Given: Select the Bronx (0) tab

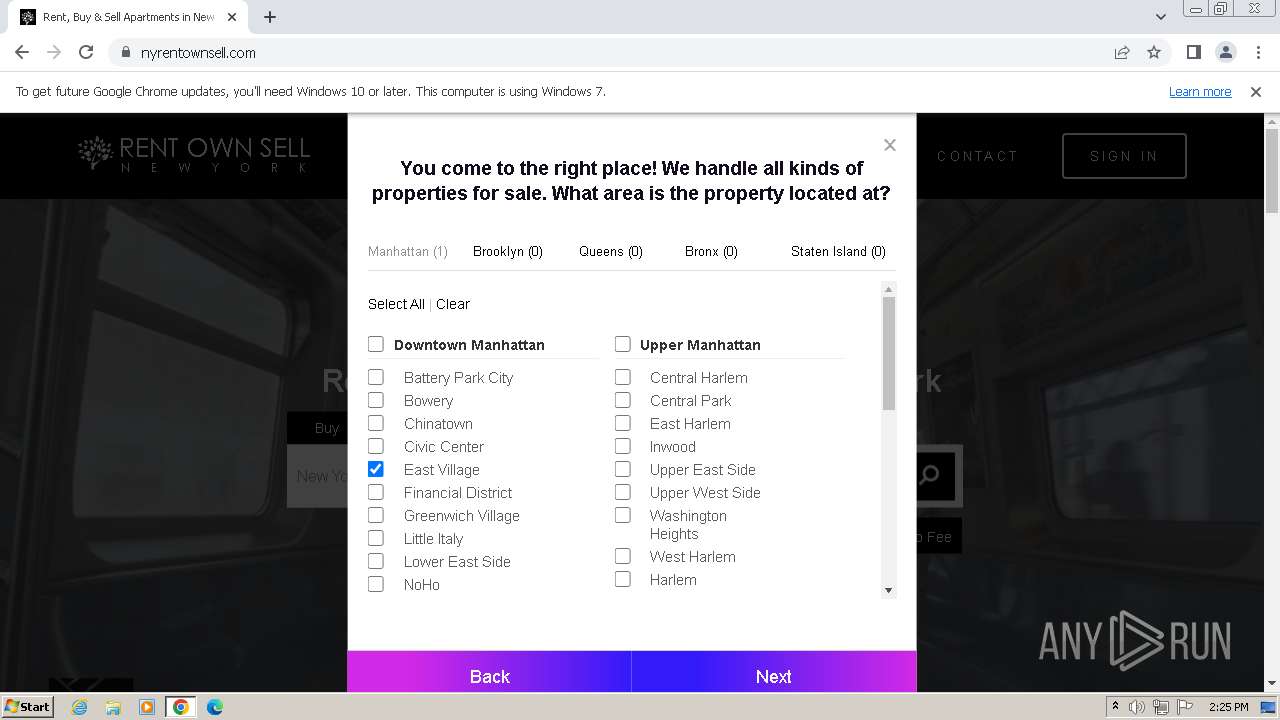Looking at the screenshot, I should [711, 251].
